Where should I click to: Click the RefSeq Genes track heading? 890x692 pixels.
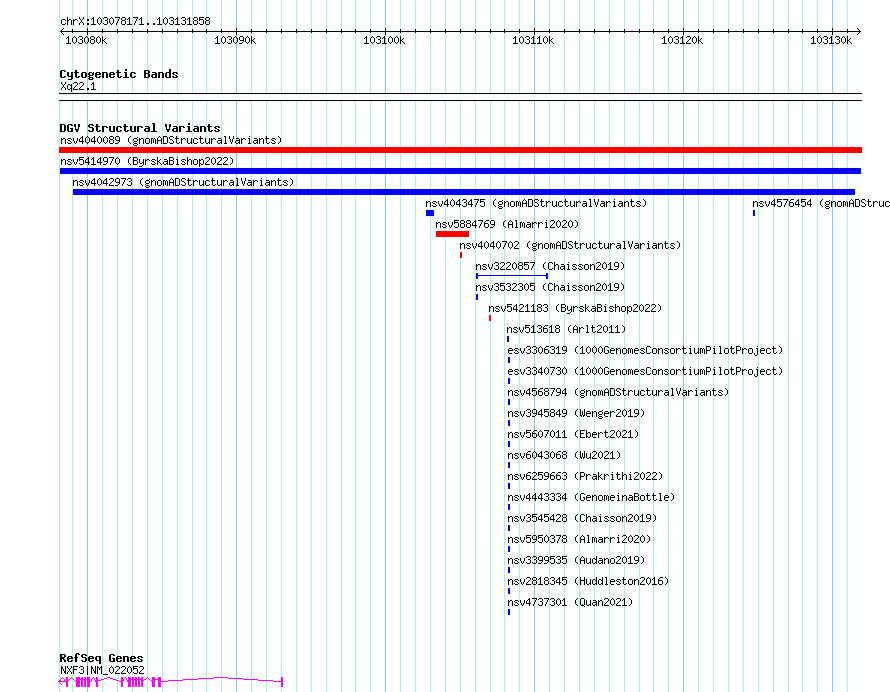[x=101, y=658]
